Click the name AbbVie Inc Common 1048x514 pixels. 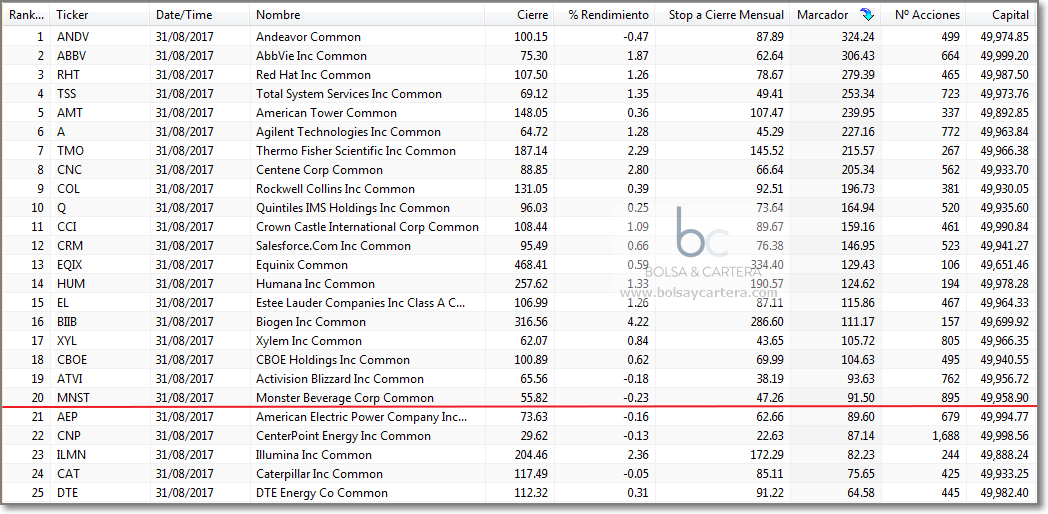tap(311, 55)
